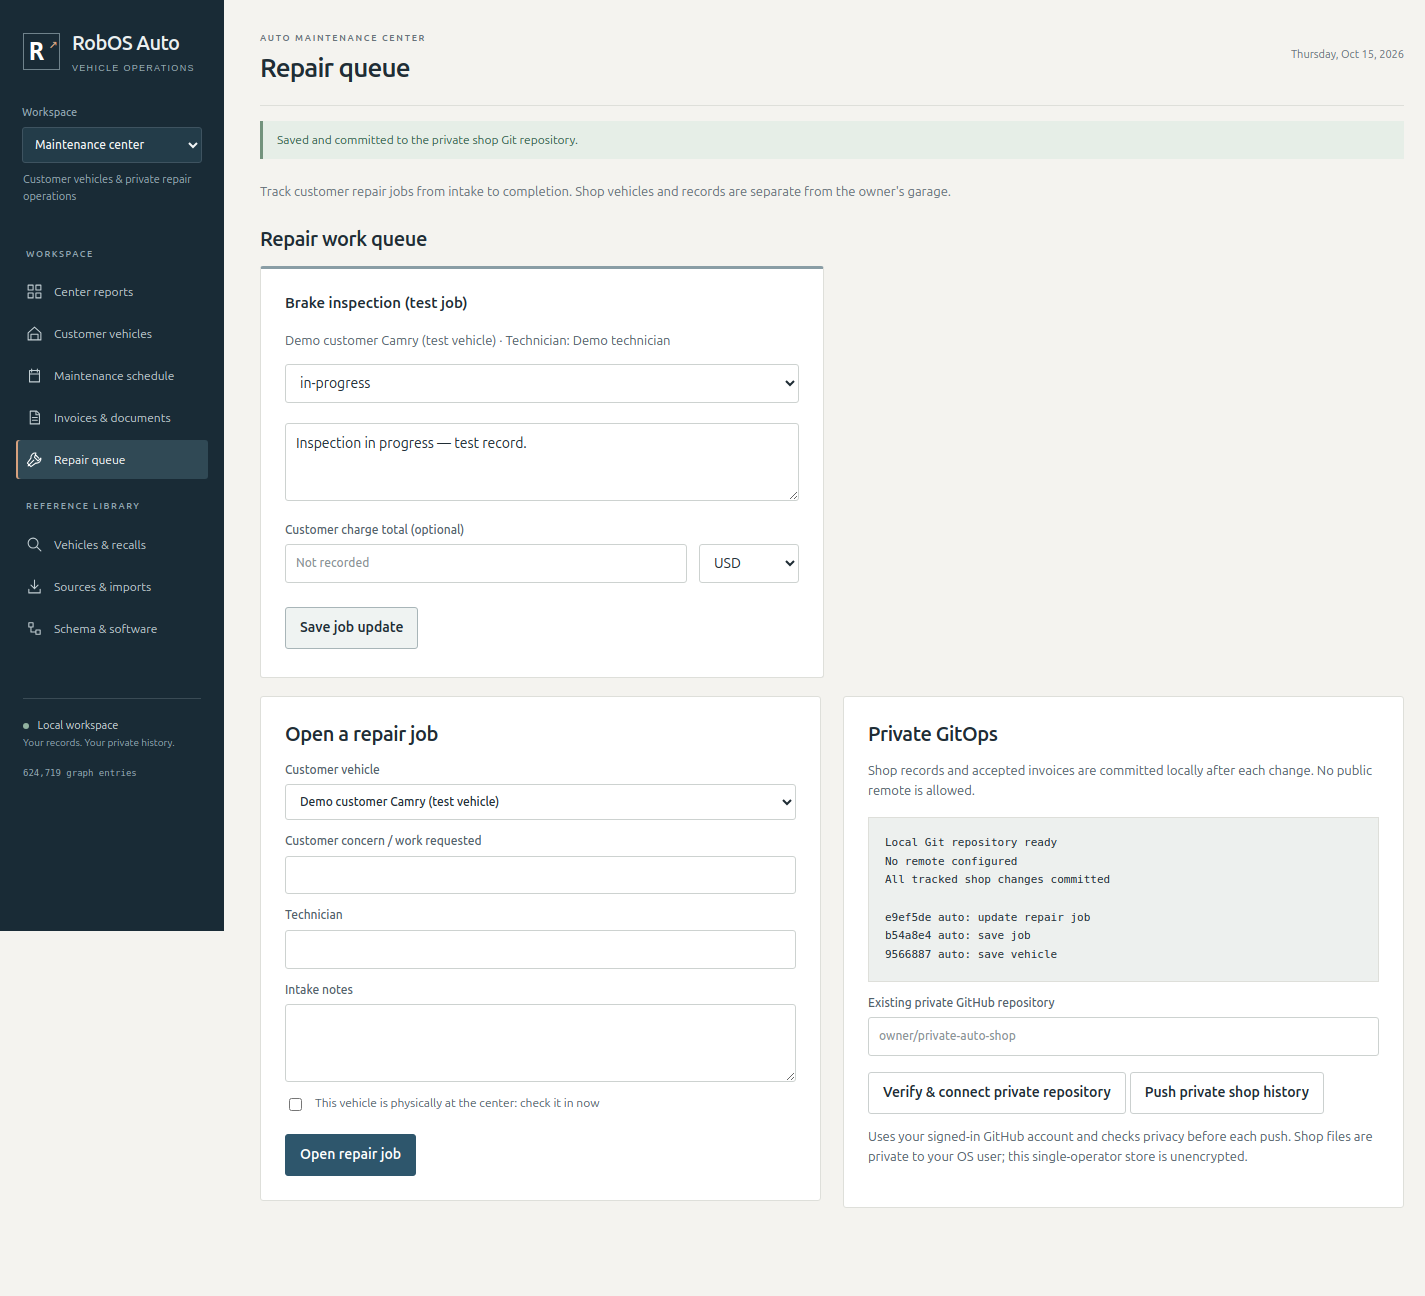
Task: Click the job notes text area
Action: coord(542,462)
